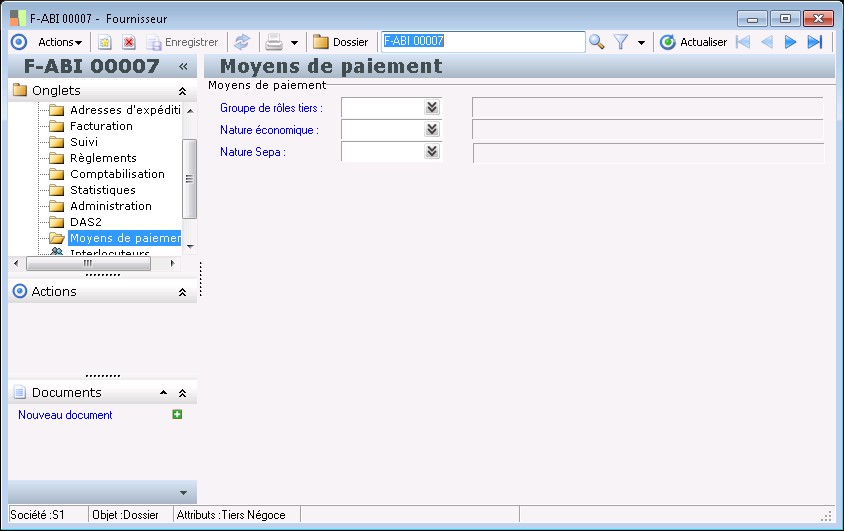Collapse the Documents section
This screenshot has width=844, height=531.
(x=182, y=393)
